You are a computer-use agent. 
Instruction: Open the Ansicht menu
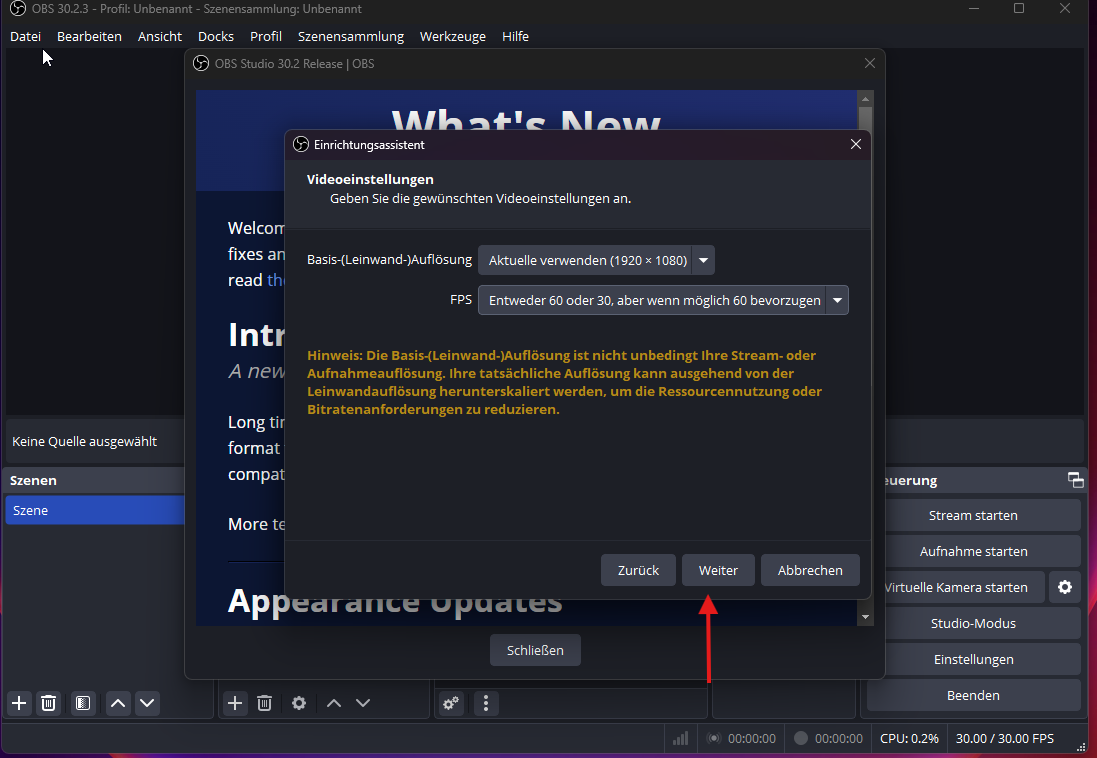(160, 36)
